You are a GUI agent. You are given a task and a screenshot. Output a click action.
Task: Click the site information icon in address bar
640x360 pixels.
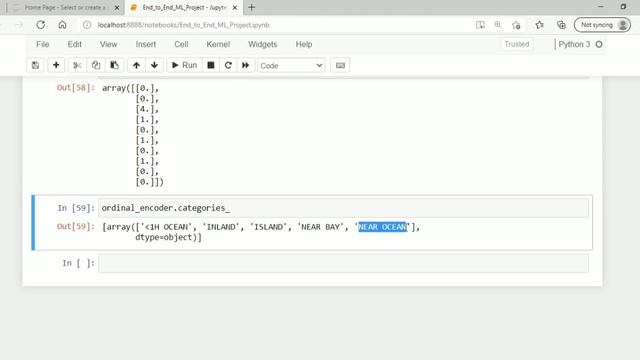(87, 25)
